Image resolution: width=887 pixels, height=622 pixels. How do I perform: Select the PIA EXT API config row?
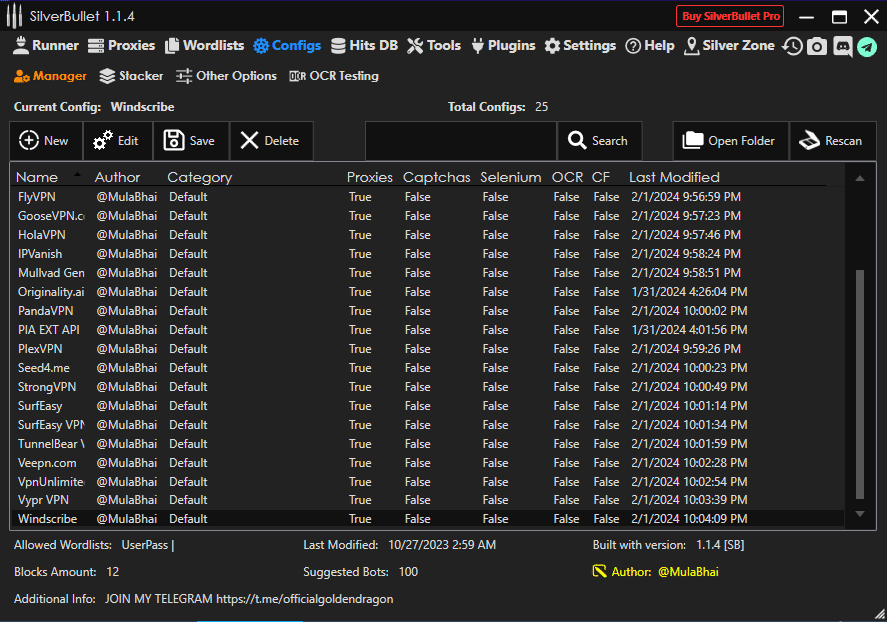[428, 330]
